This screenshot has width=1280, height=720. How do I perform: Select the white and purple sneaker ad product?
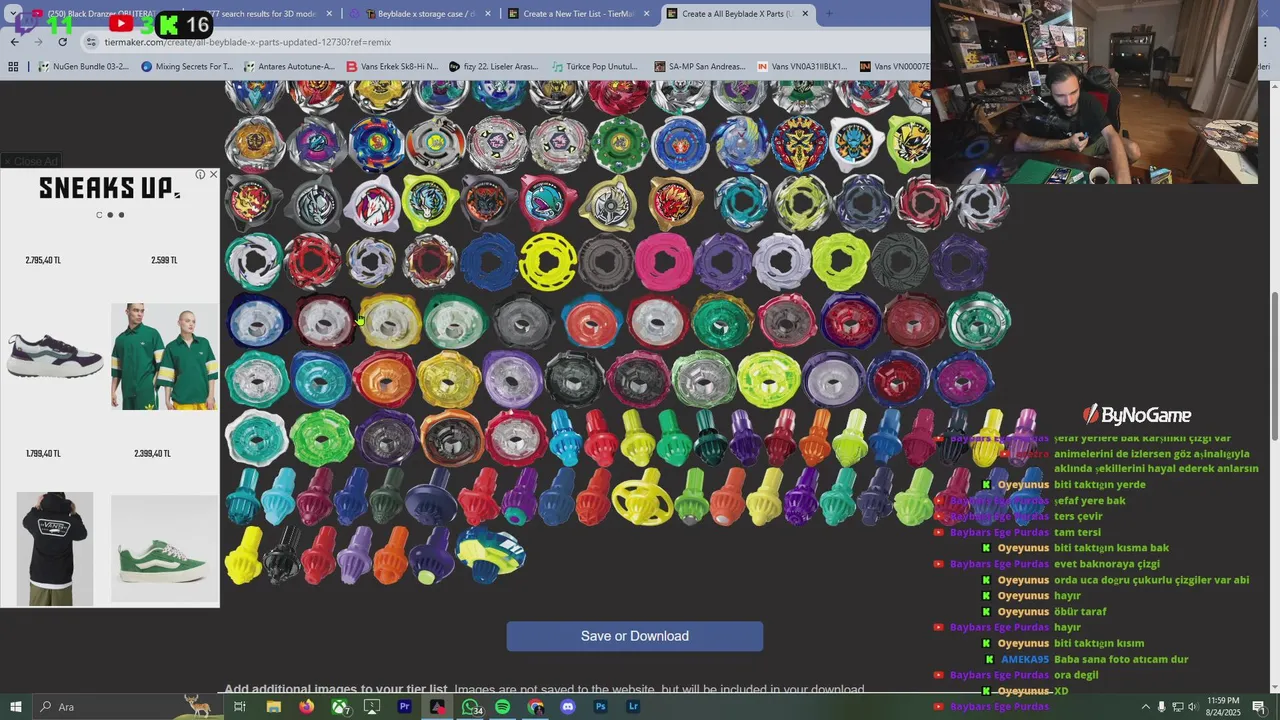click(x=55, y=357)
